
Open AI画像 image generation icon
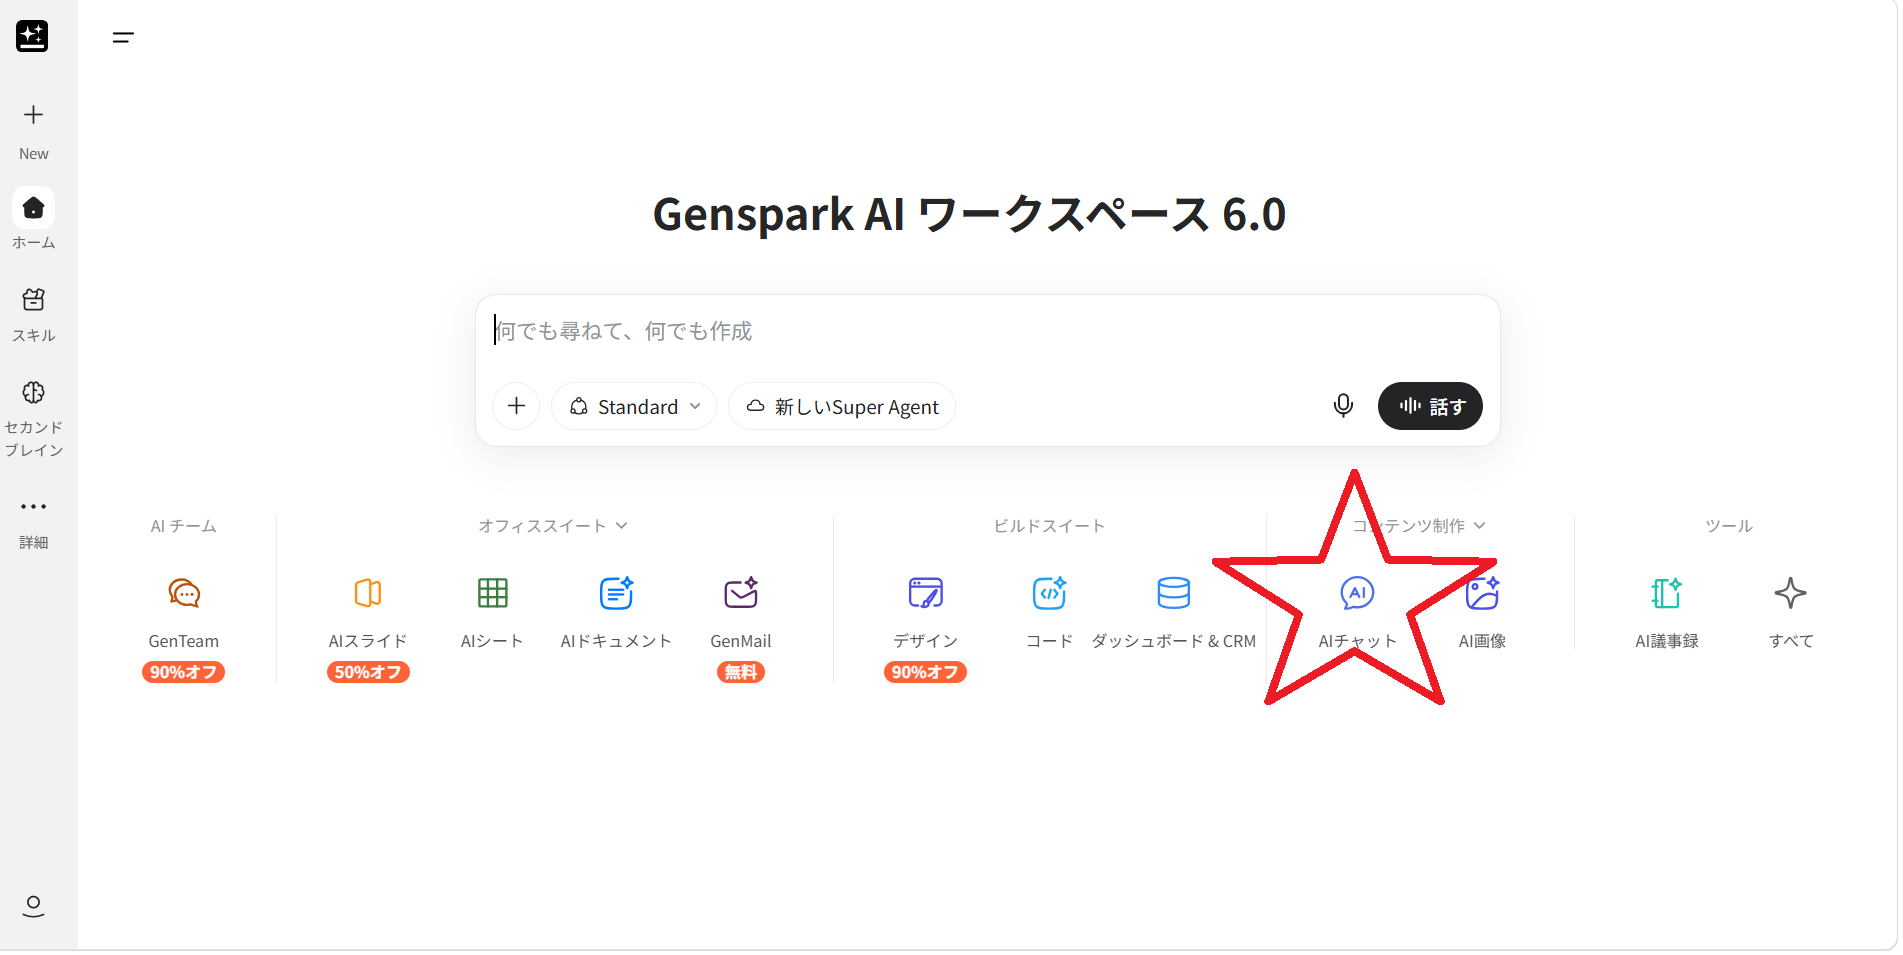coord(1482,593)
